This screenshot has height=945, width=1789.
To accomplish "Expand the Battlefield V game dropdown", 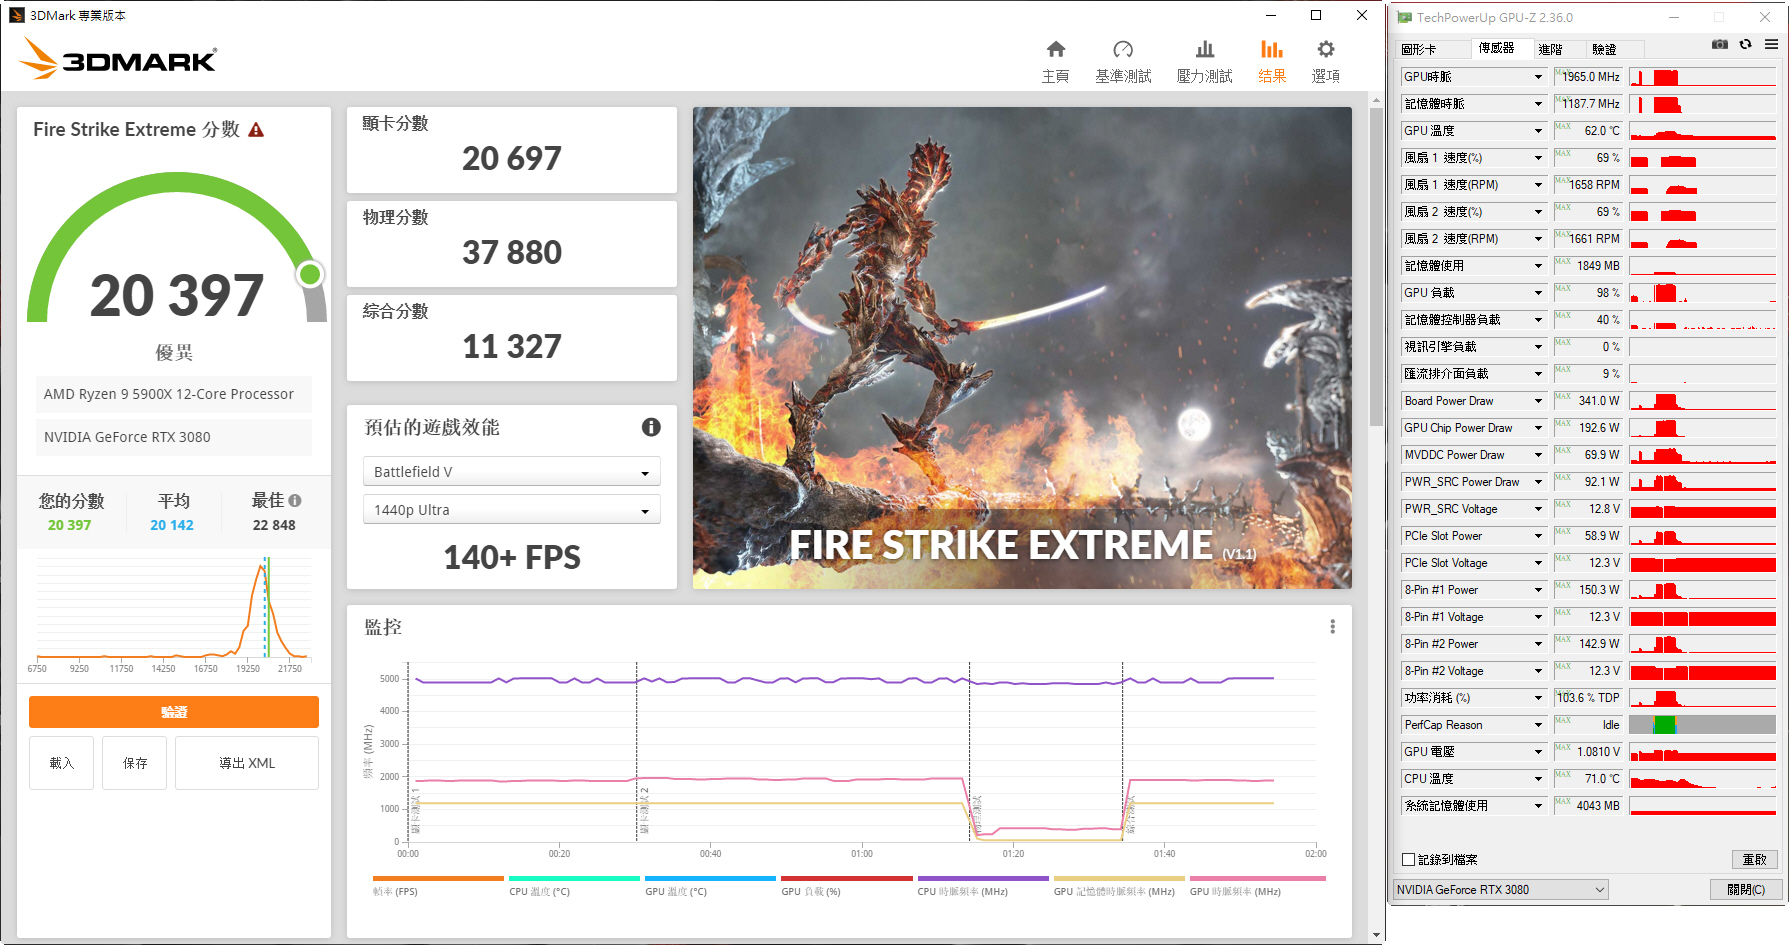I will click(511, 472).
